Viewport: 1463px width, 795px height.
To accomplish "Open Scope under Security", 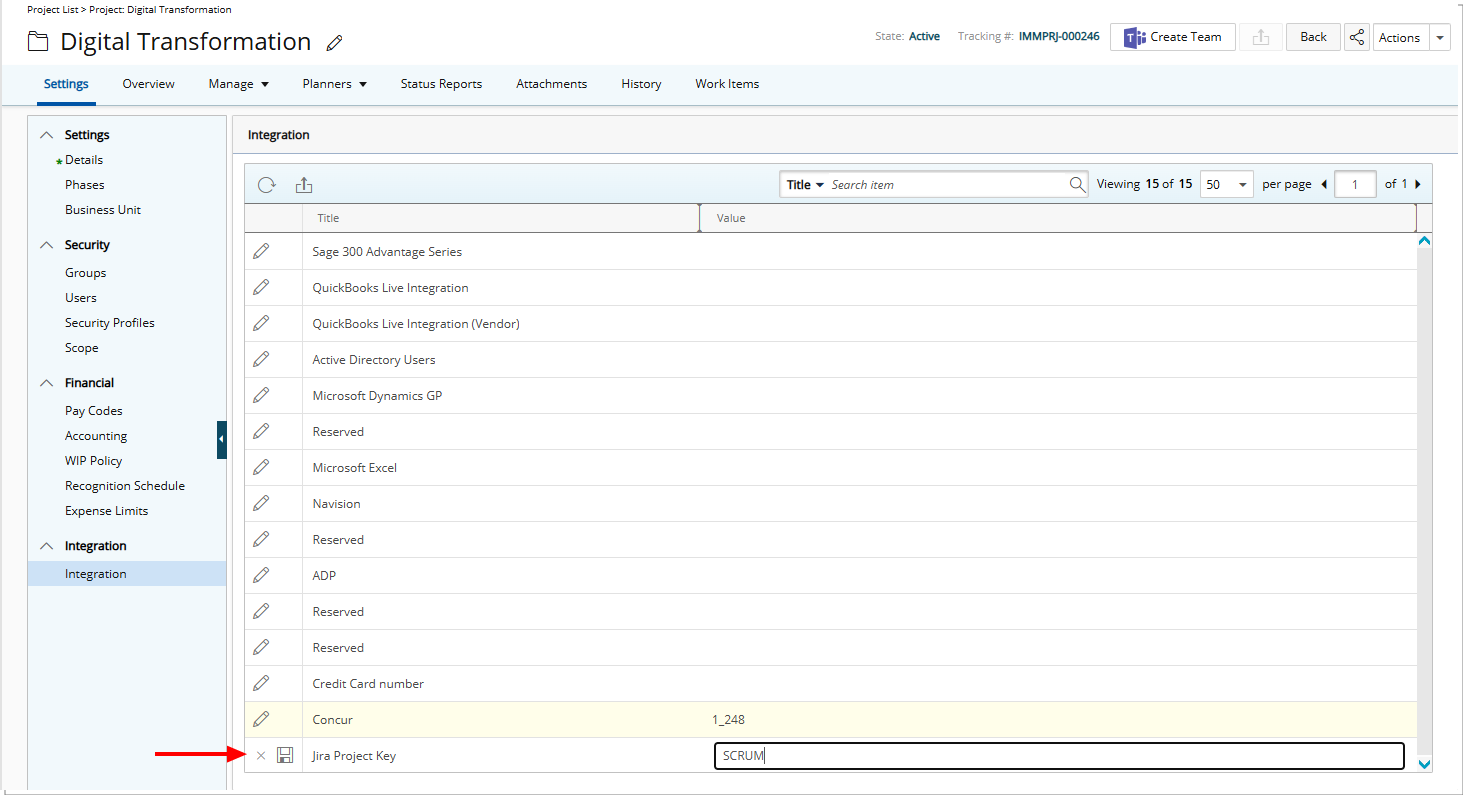I will click(x=82, y=348).
